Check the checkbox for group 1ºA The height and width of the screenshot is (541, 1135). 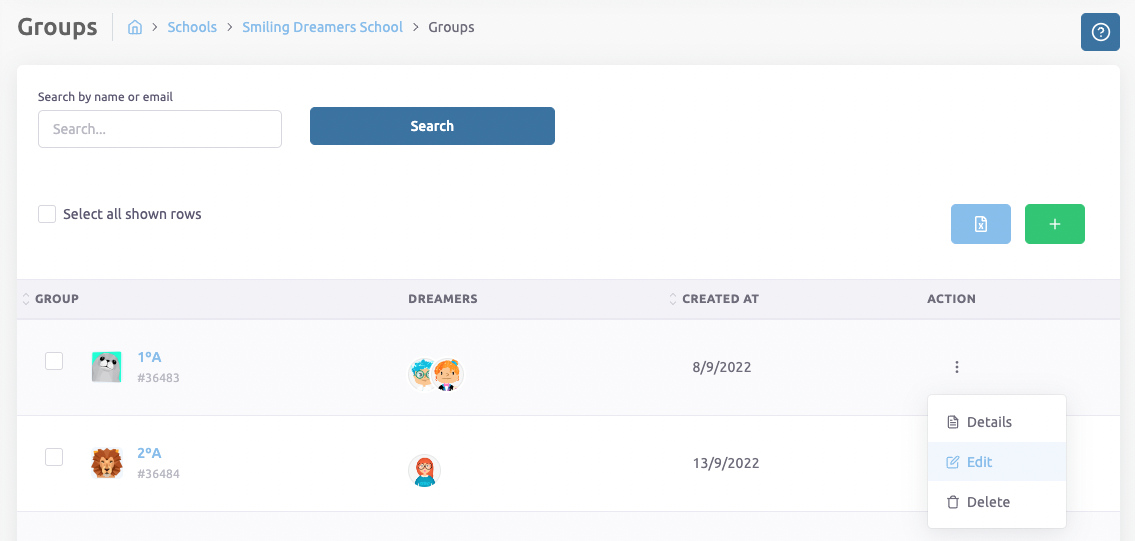coord(54,361)
